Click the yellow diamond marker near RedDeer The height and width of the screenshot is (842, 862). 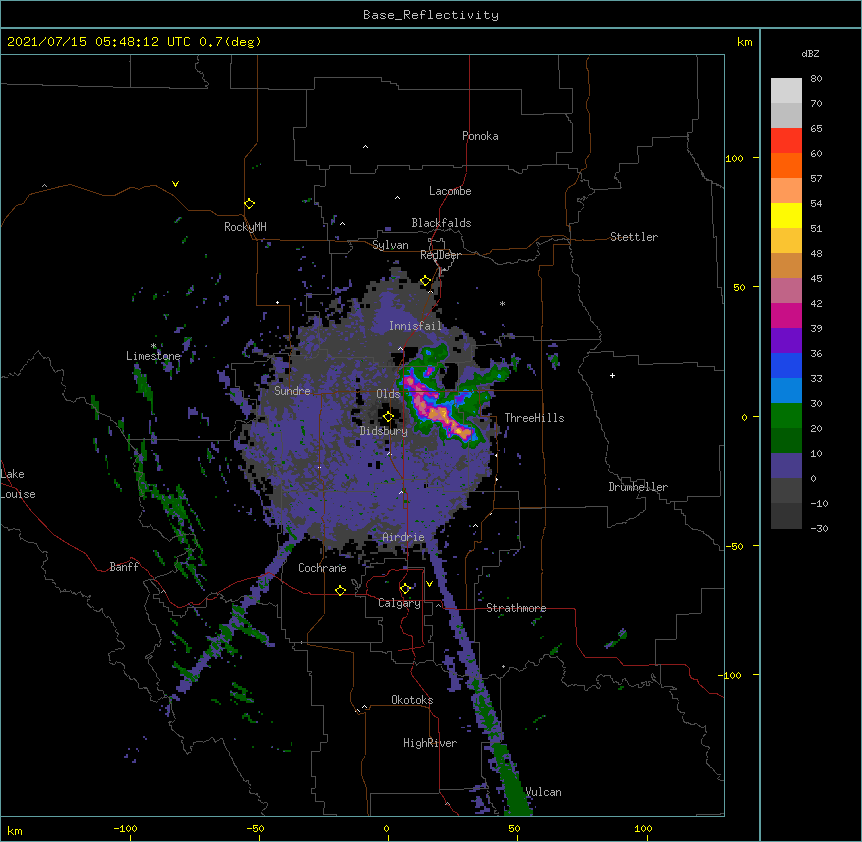(426, 281)
